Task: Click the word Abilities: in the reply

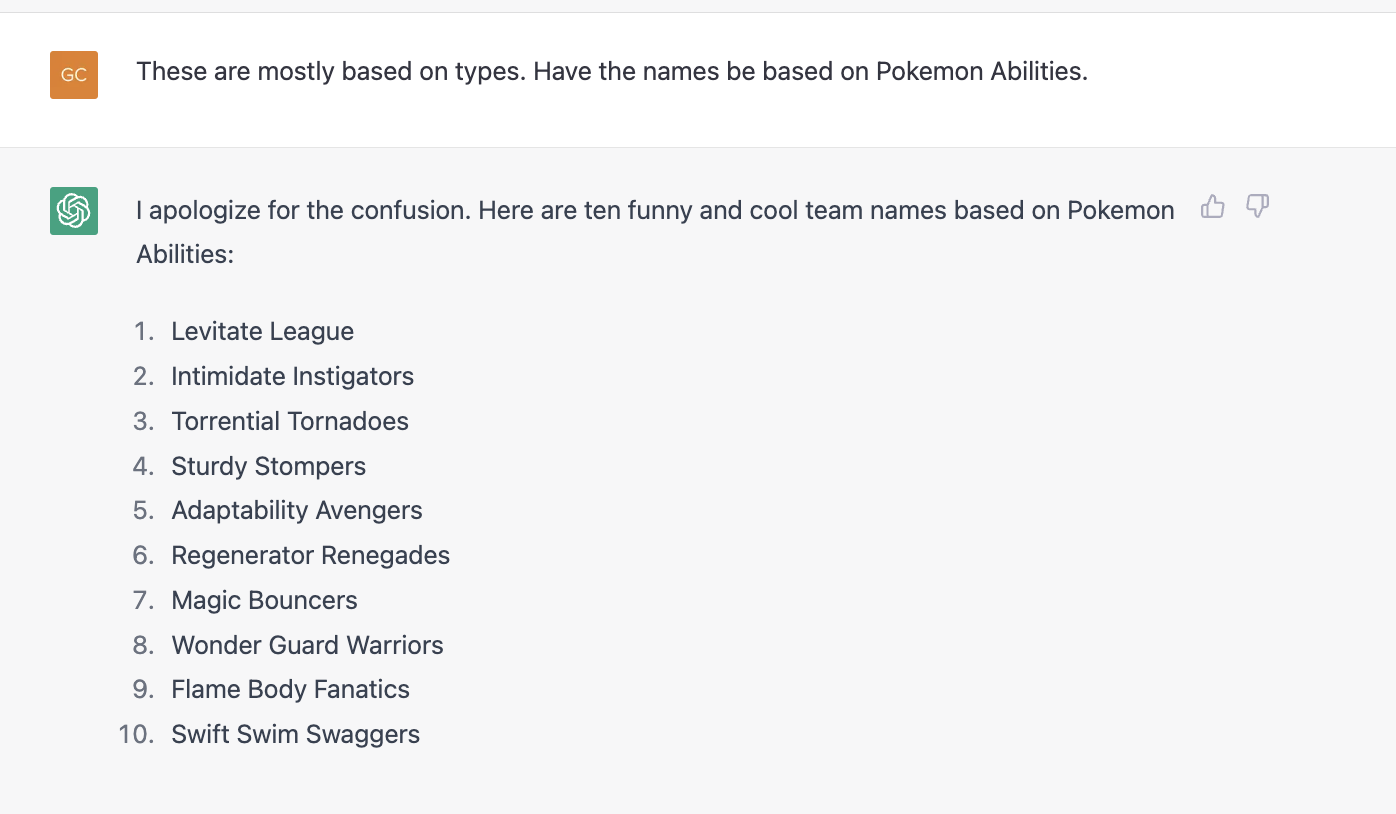Action: tap(185, 254)
